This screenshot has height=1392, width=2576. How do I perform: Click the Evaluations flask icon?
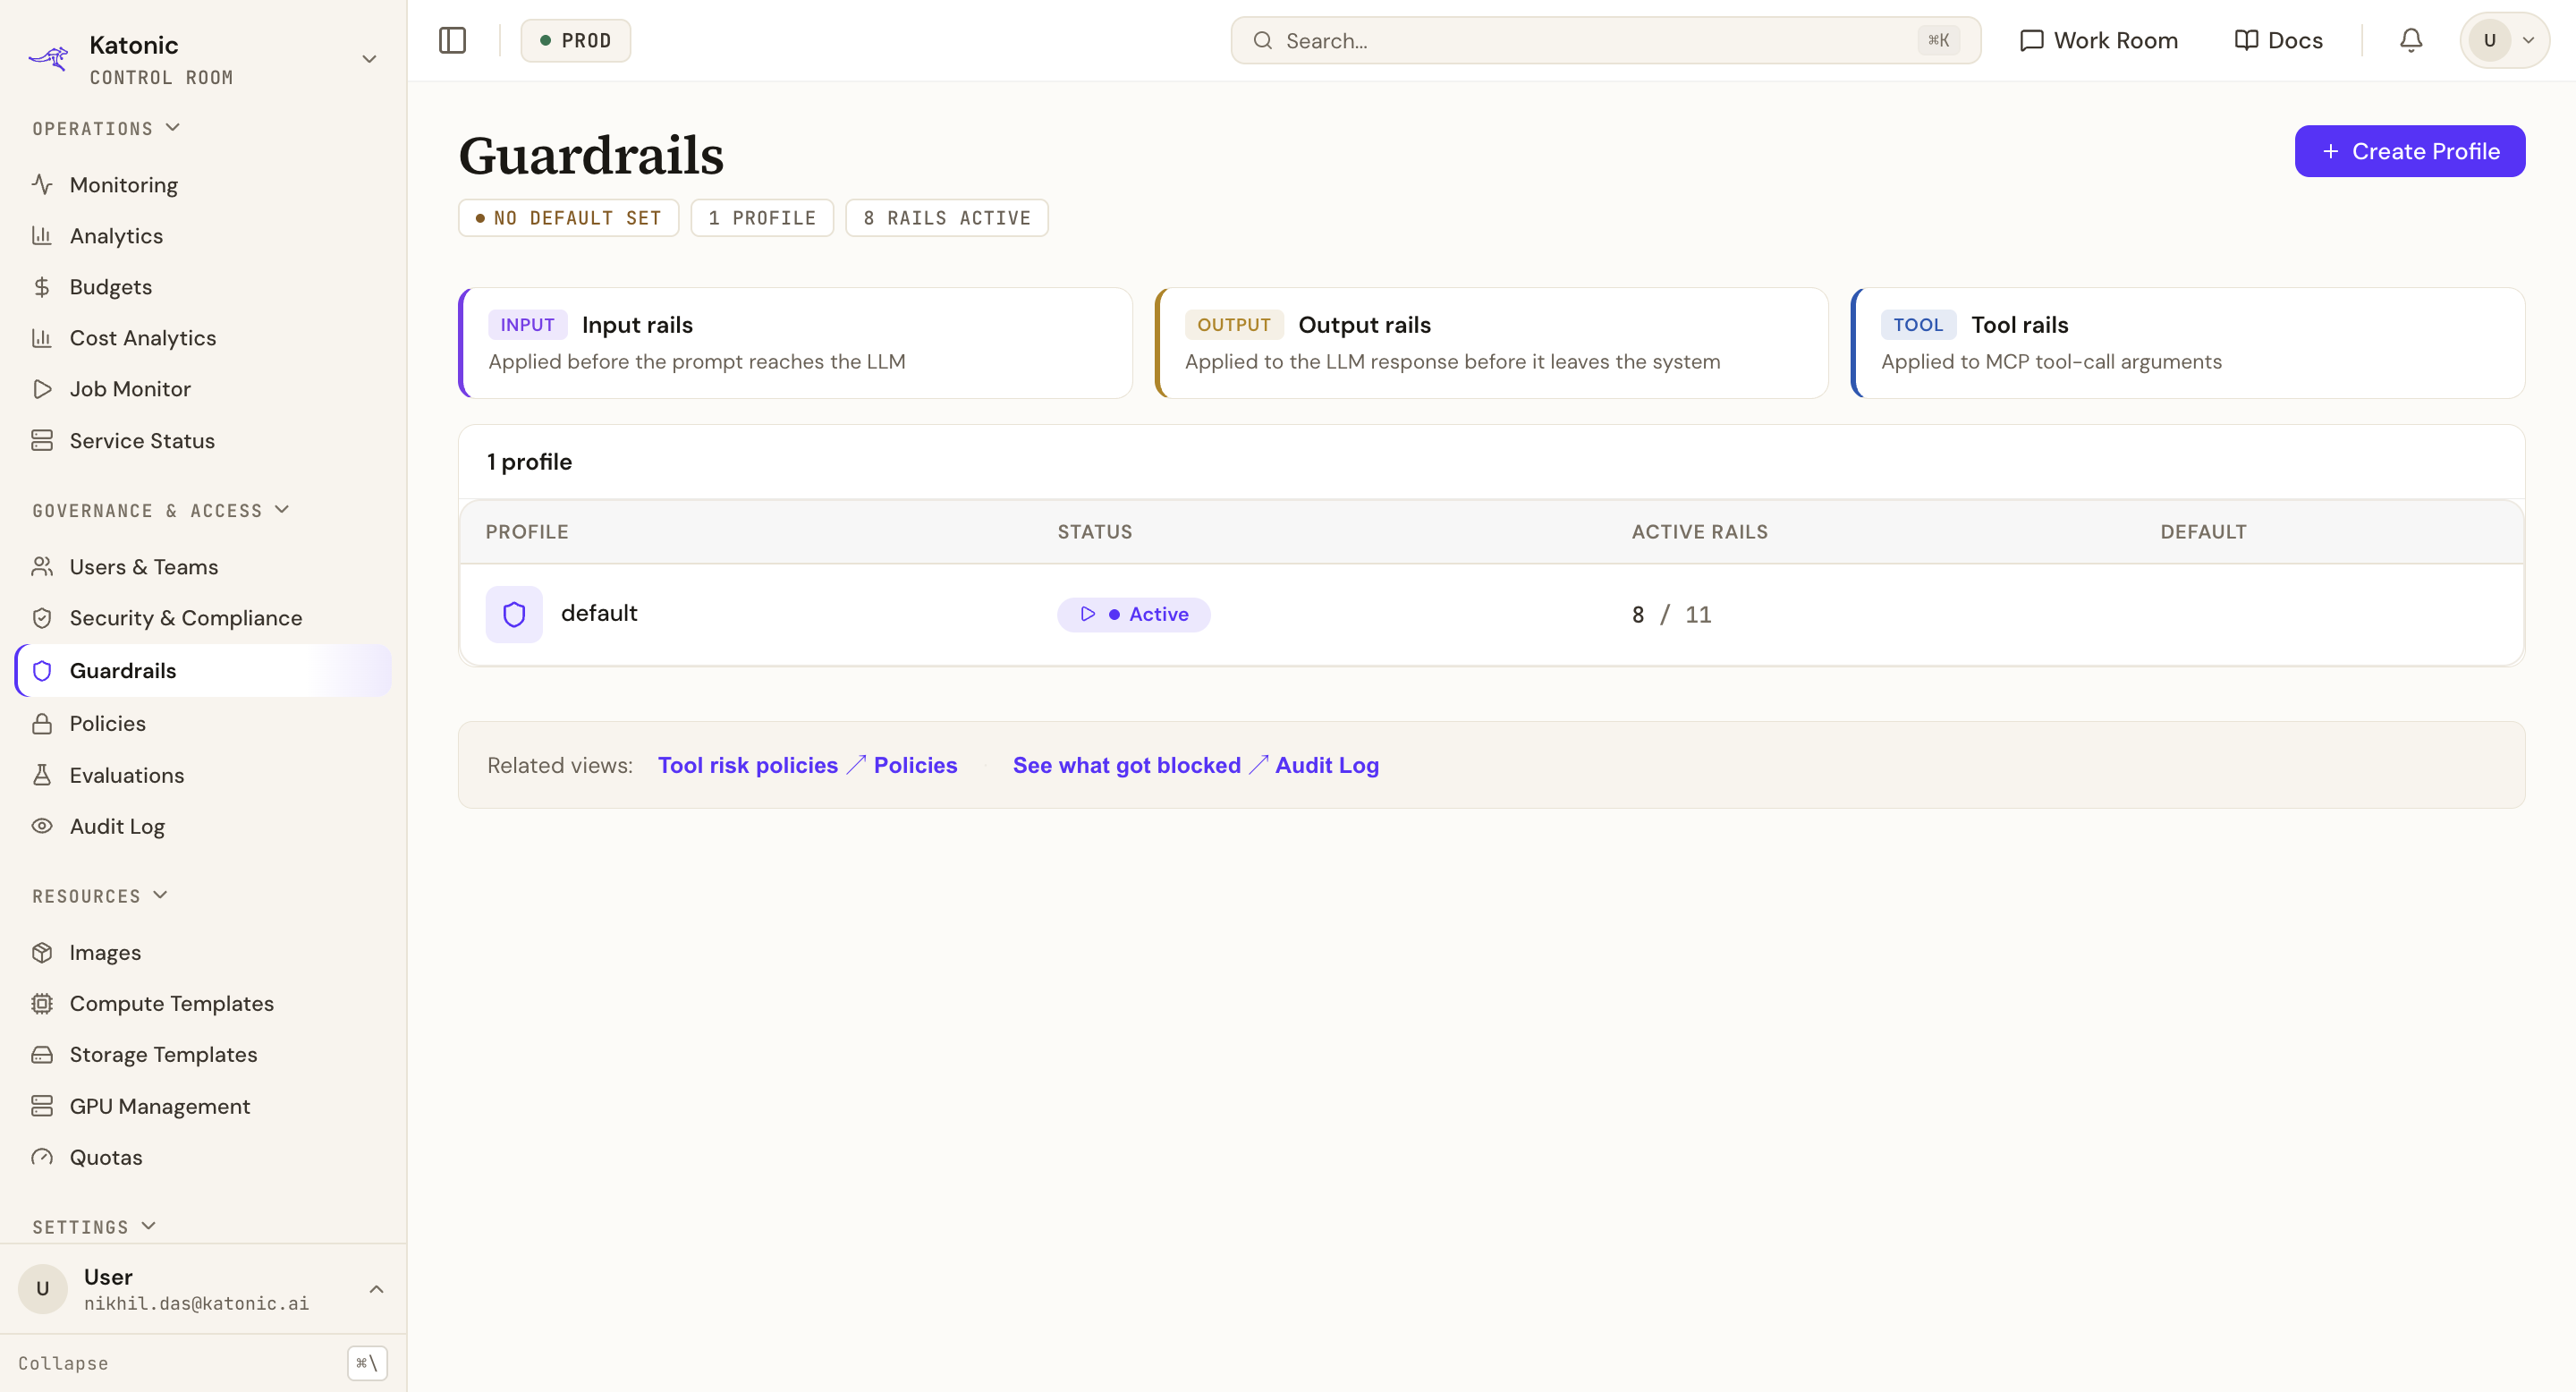(42, 775)
